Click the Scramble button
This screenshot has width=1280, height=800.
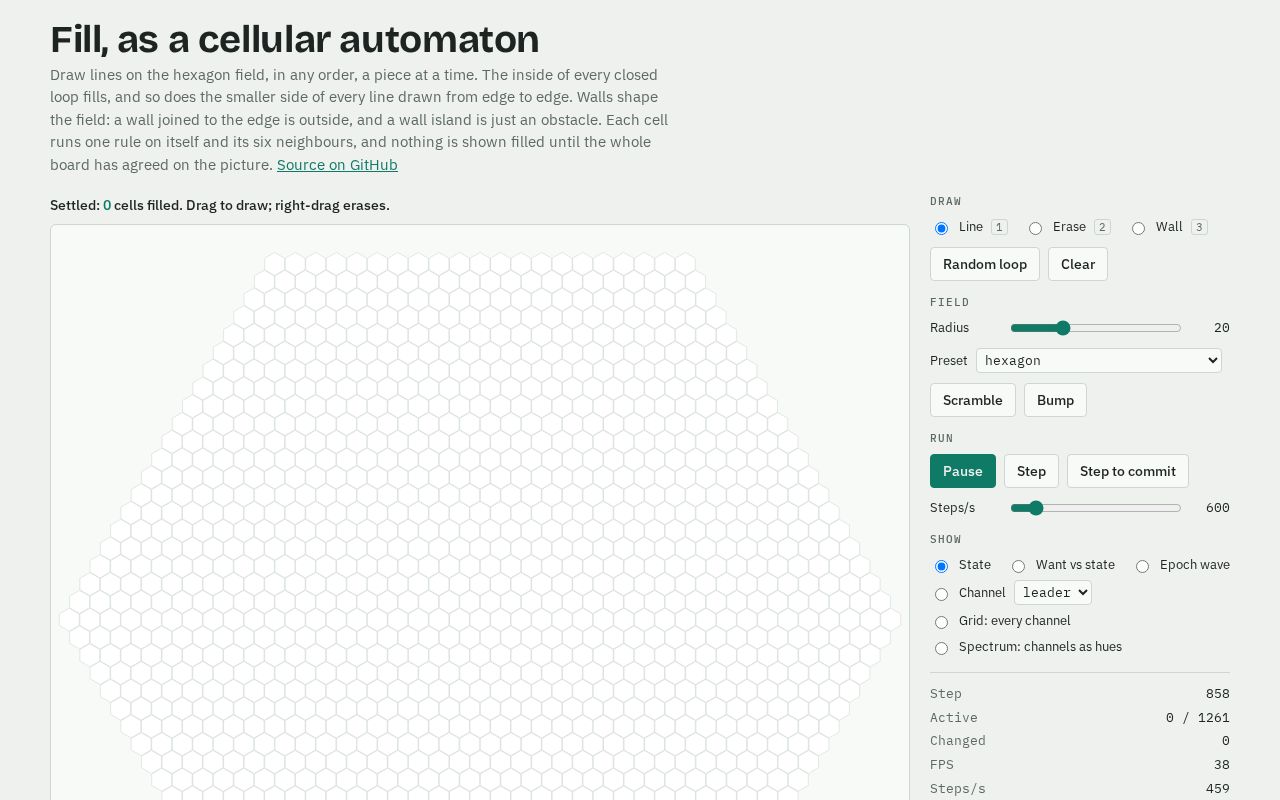(x=973, y=400)
